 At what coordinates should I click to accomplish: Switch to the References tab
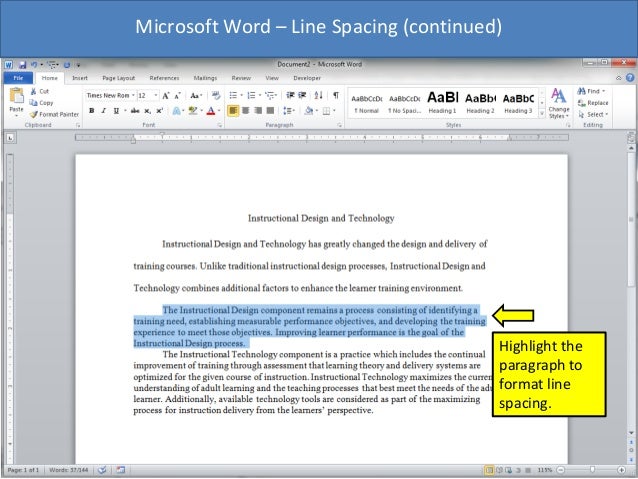pos(164,78)
